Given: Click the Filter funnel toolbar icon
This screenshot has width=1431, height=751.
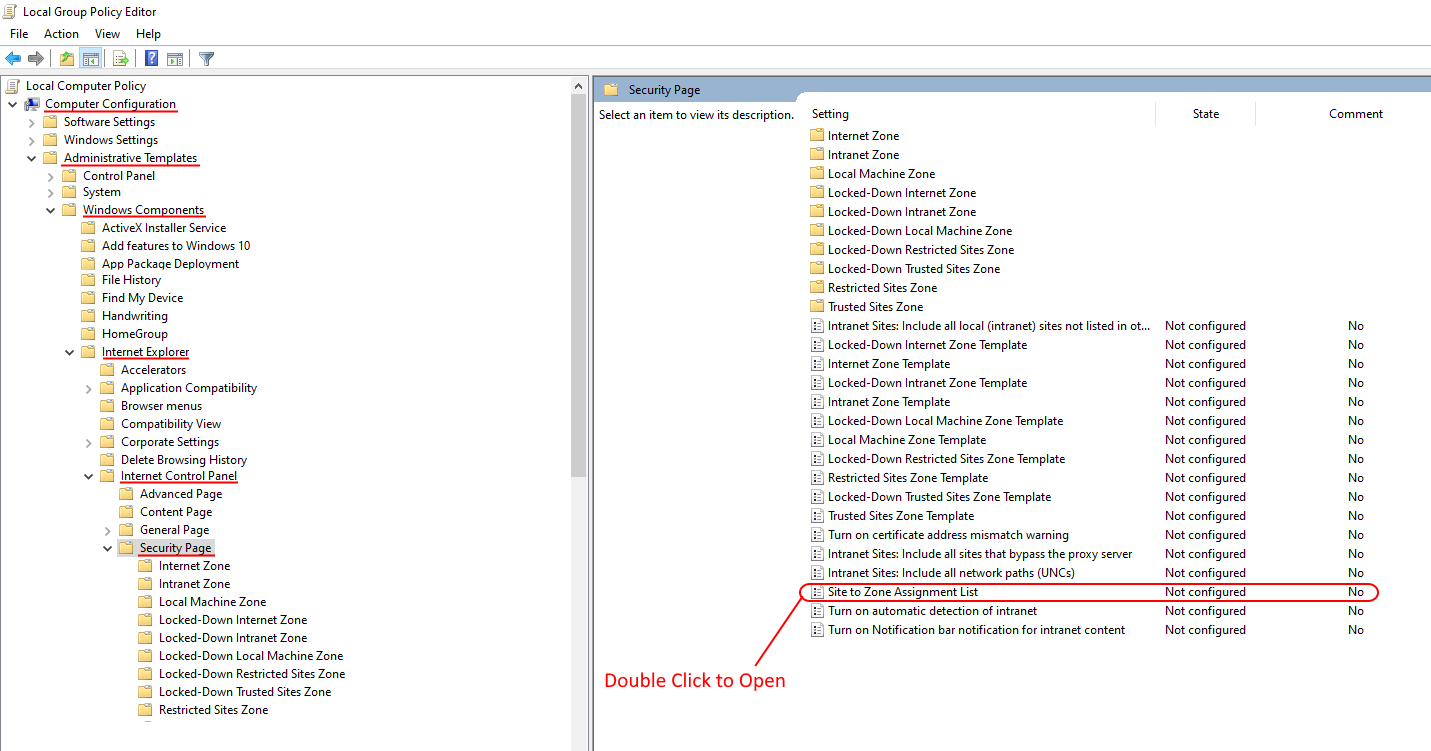Looking at the screenshot, I should [x=206, y=59].
